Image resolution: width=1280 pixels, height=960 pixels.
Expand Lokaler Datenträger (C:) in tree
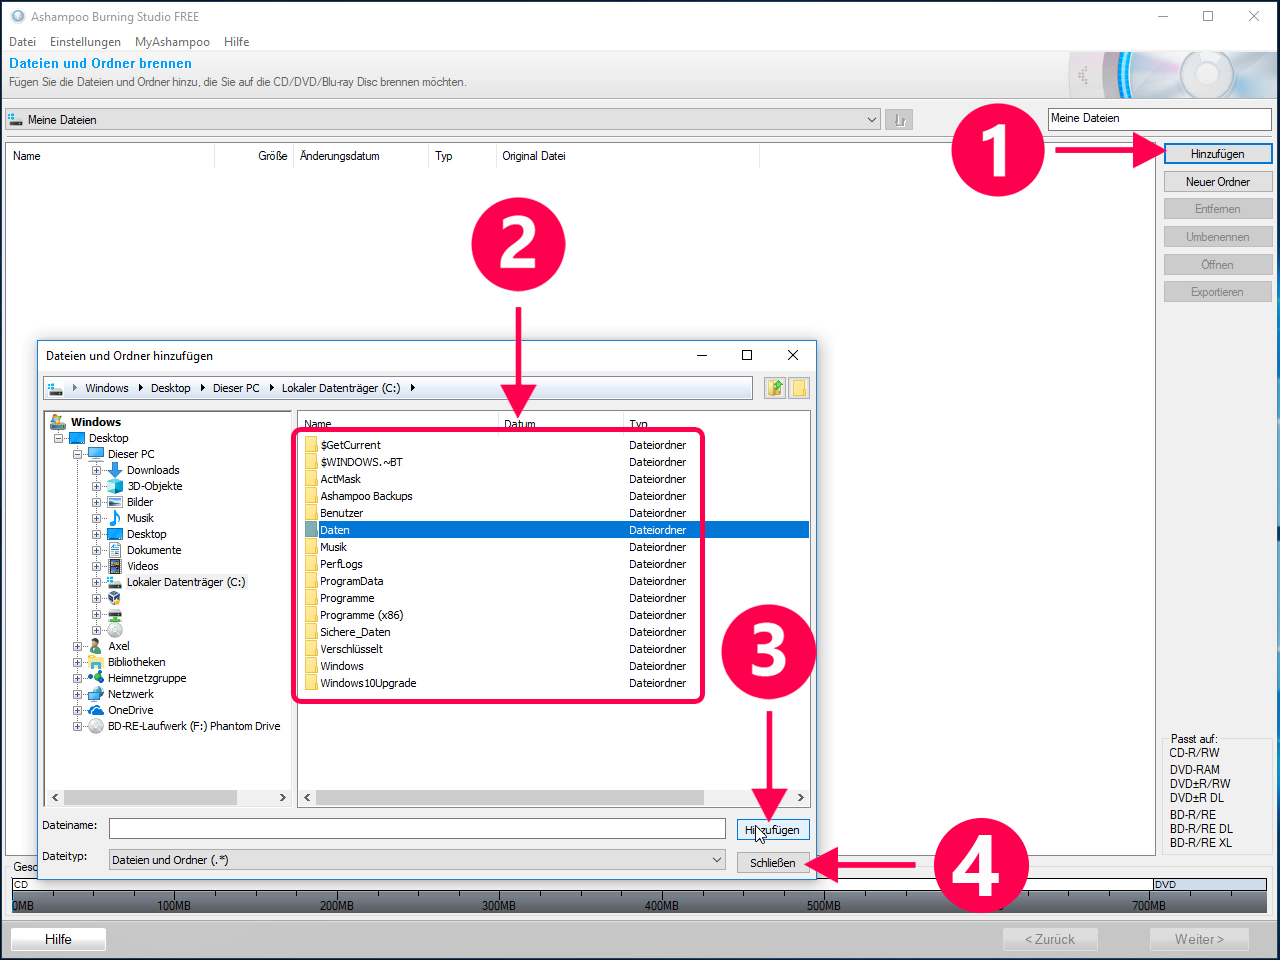96,582
